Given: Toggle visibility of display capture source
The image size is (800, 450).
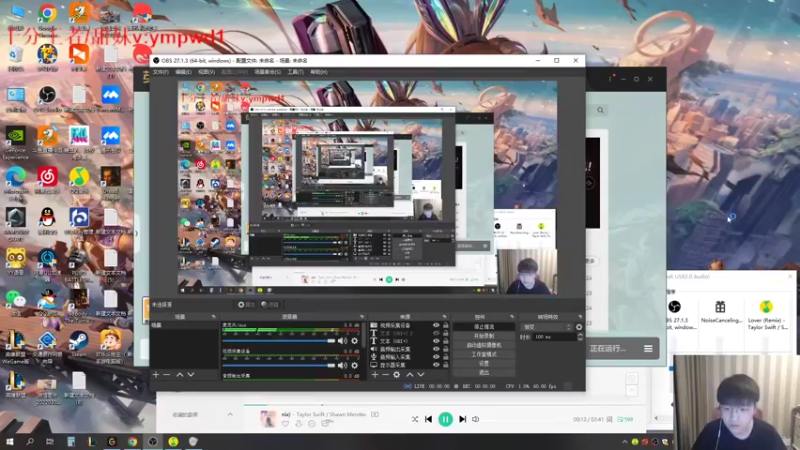Looking at the screenshot, I should point(436,365).
